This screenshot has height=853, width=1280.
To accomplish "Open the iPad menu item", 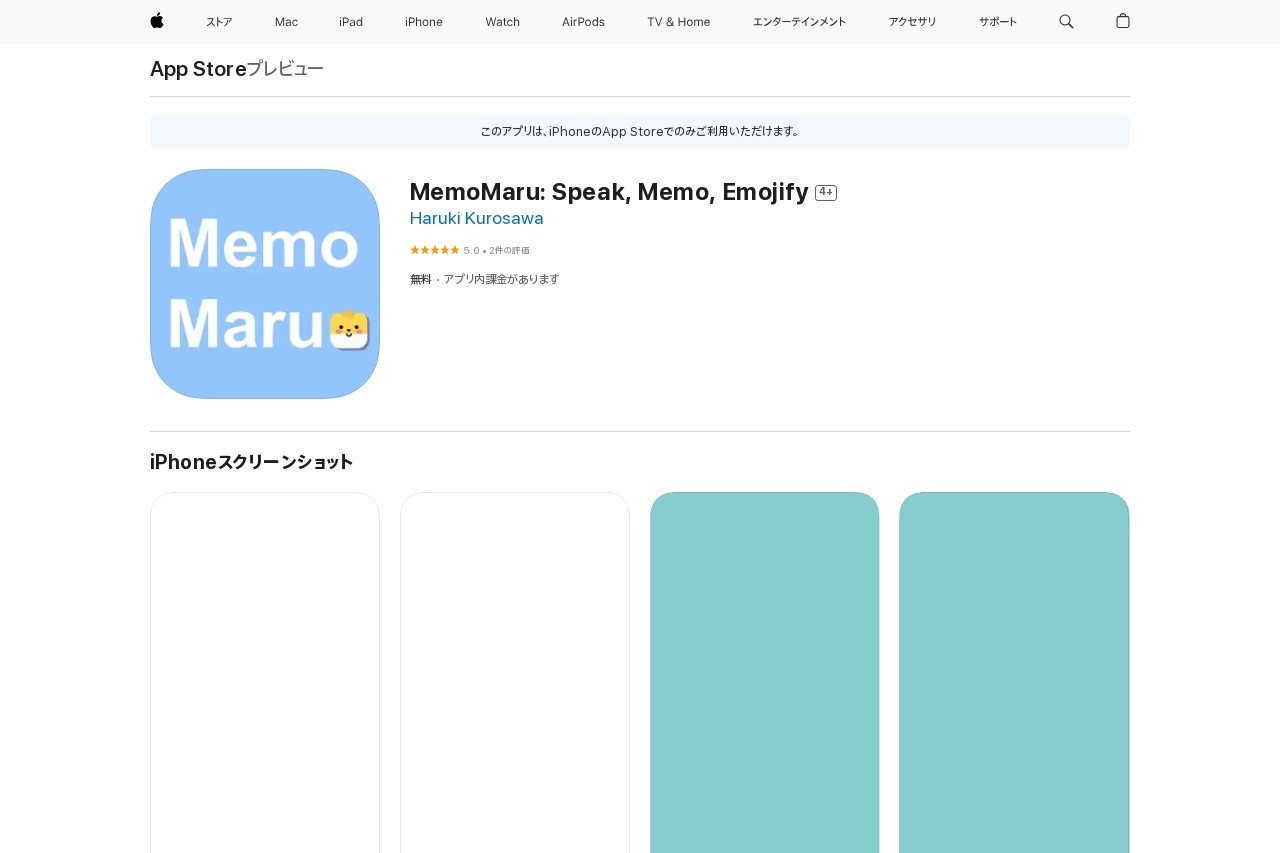I will coord(351,22).
